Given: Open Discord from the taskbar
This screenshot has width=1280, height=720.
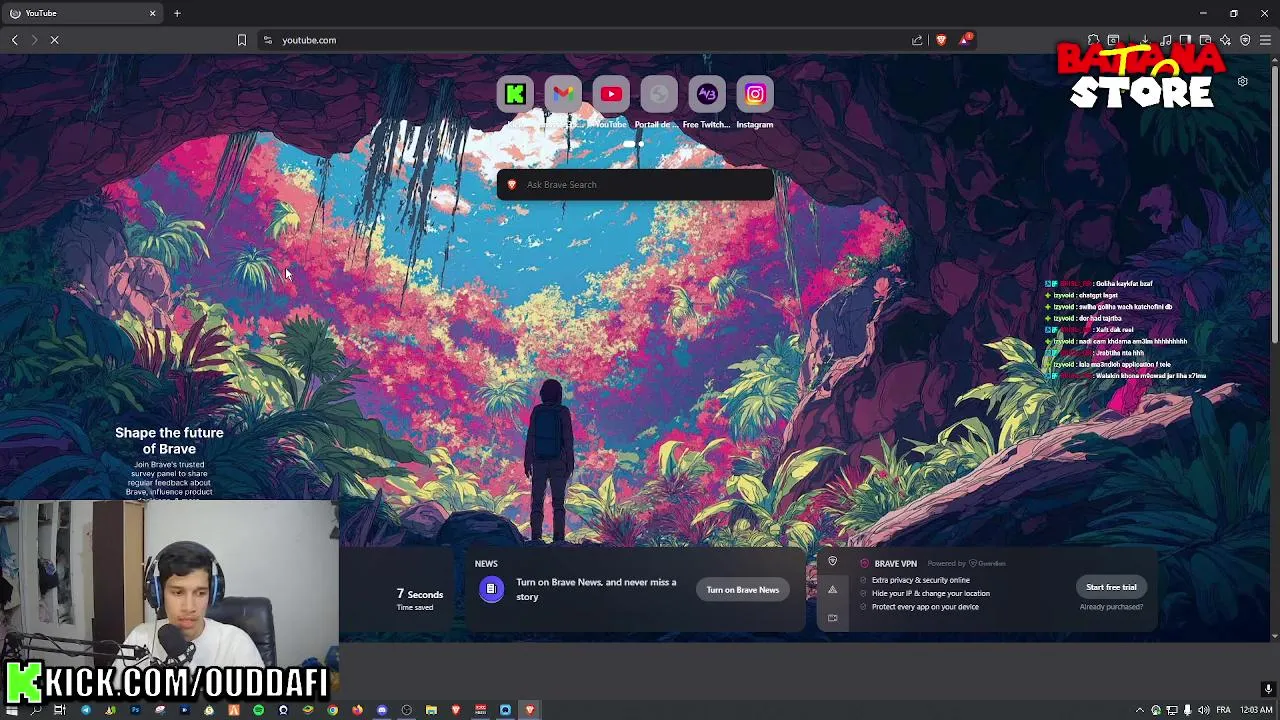Looking at the screenshot, I should [382, 710].
